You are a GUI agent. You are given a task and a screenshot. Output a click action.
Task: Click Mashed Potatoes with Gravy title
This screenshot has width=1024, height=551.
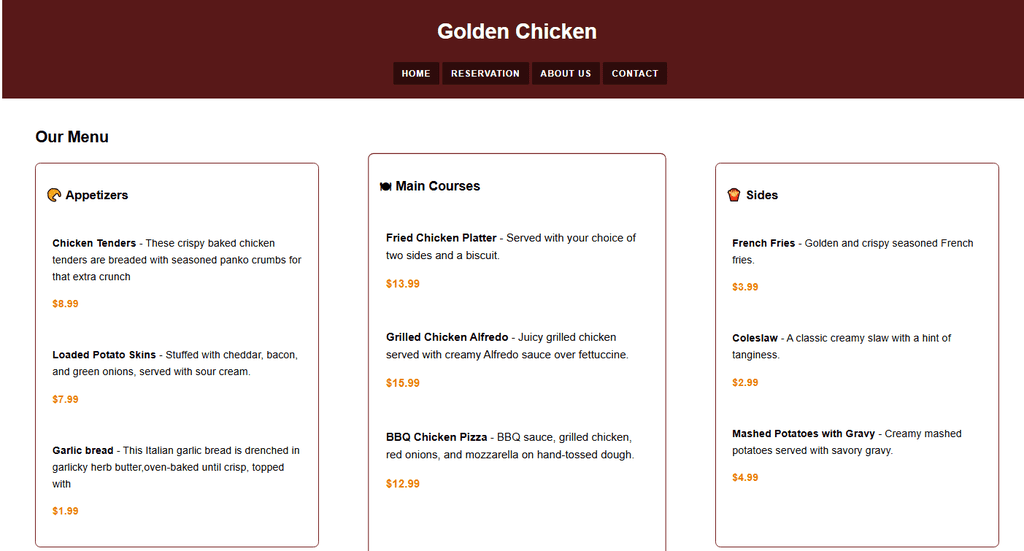803,434
